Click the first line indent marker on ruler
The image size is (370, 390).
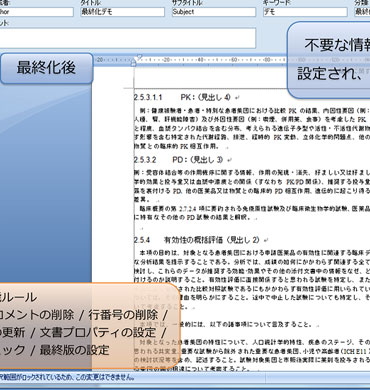coord(140,57)
